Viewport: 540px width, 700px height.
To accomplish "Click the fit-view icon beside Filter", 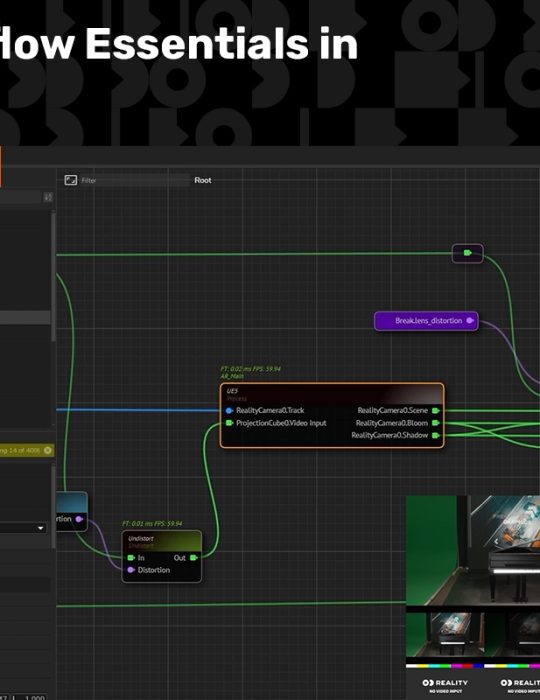I will (71, 180).
